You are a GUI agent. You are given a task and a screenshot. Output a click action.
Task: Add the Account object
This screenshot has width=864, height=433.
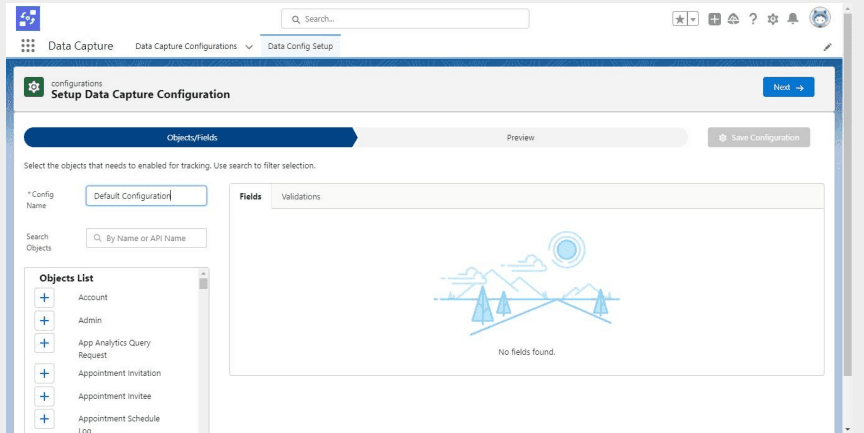(x=45, y=297)
